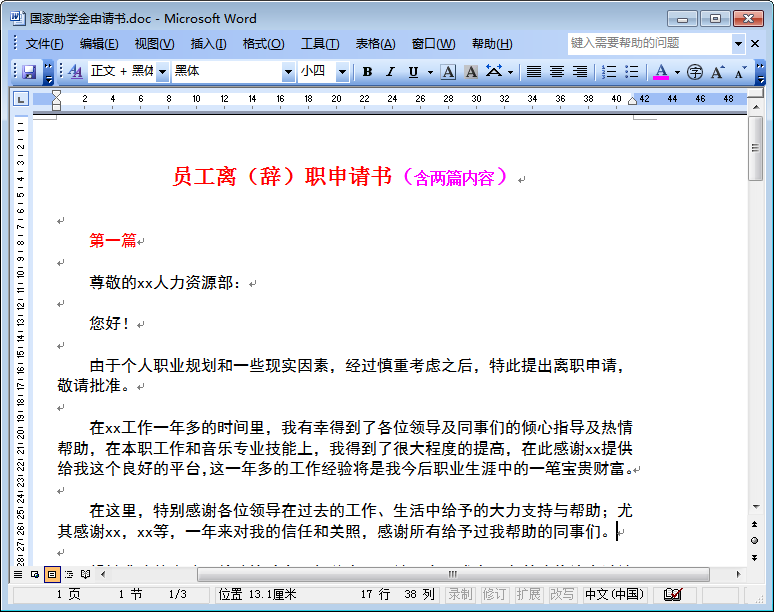Open the 帮助(H) menu

click(492, 44)
